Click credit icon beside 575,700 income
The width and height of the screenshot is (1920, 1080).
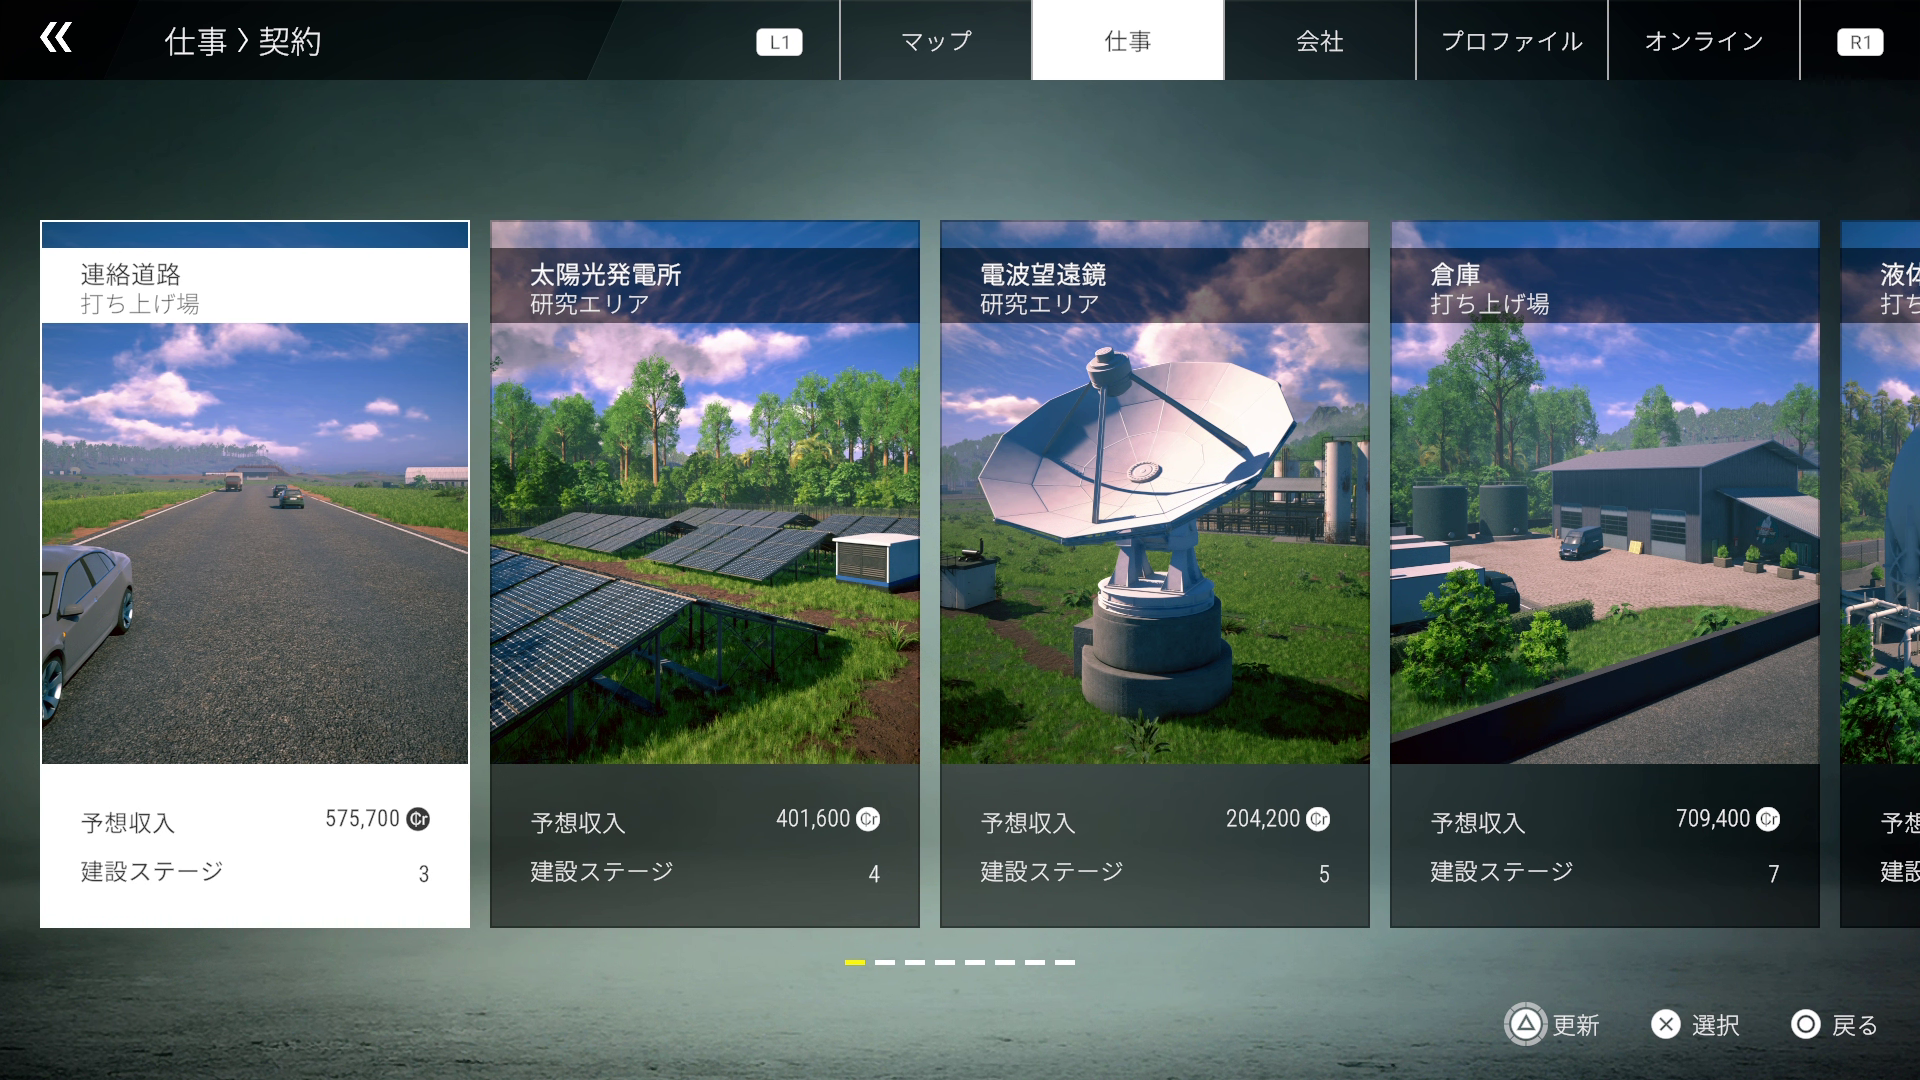(x=418, y=819)
